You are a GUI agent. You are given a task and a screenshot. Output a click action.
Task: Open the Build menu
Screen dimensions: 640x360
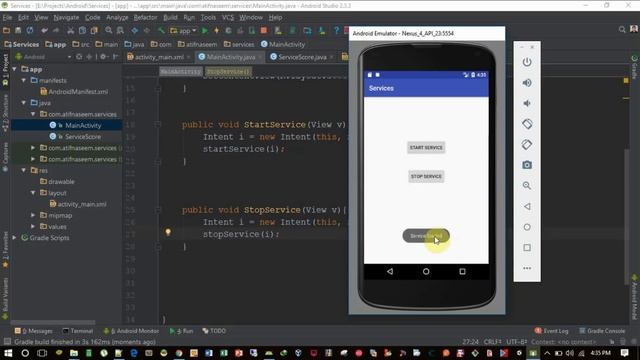[170, 18]
